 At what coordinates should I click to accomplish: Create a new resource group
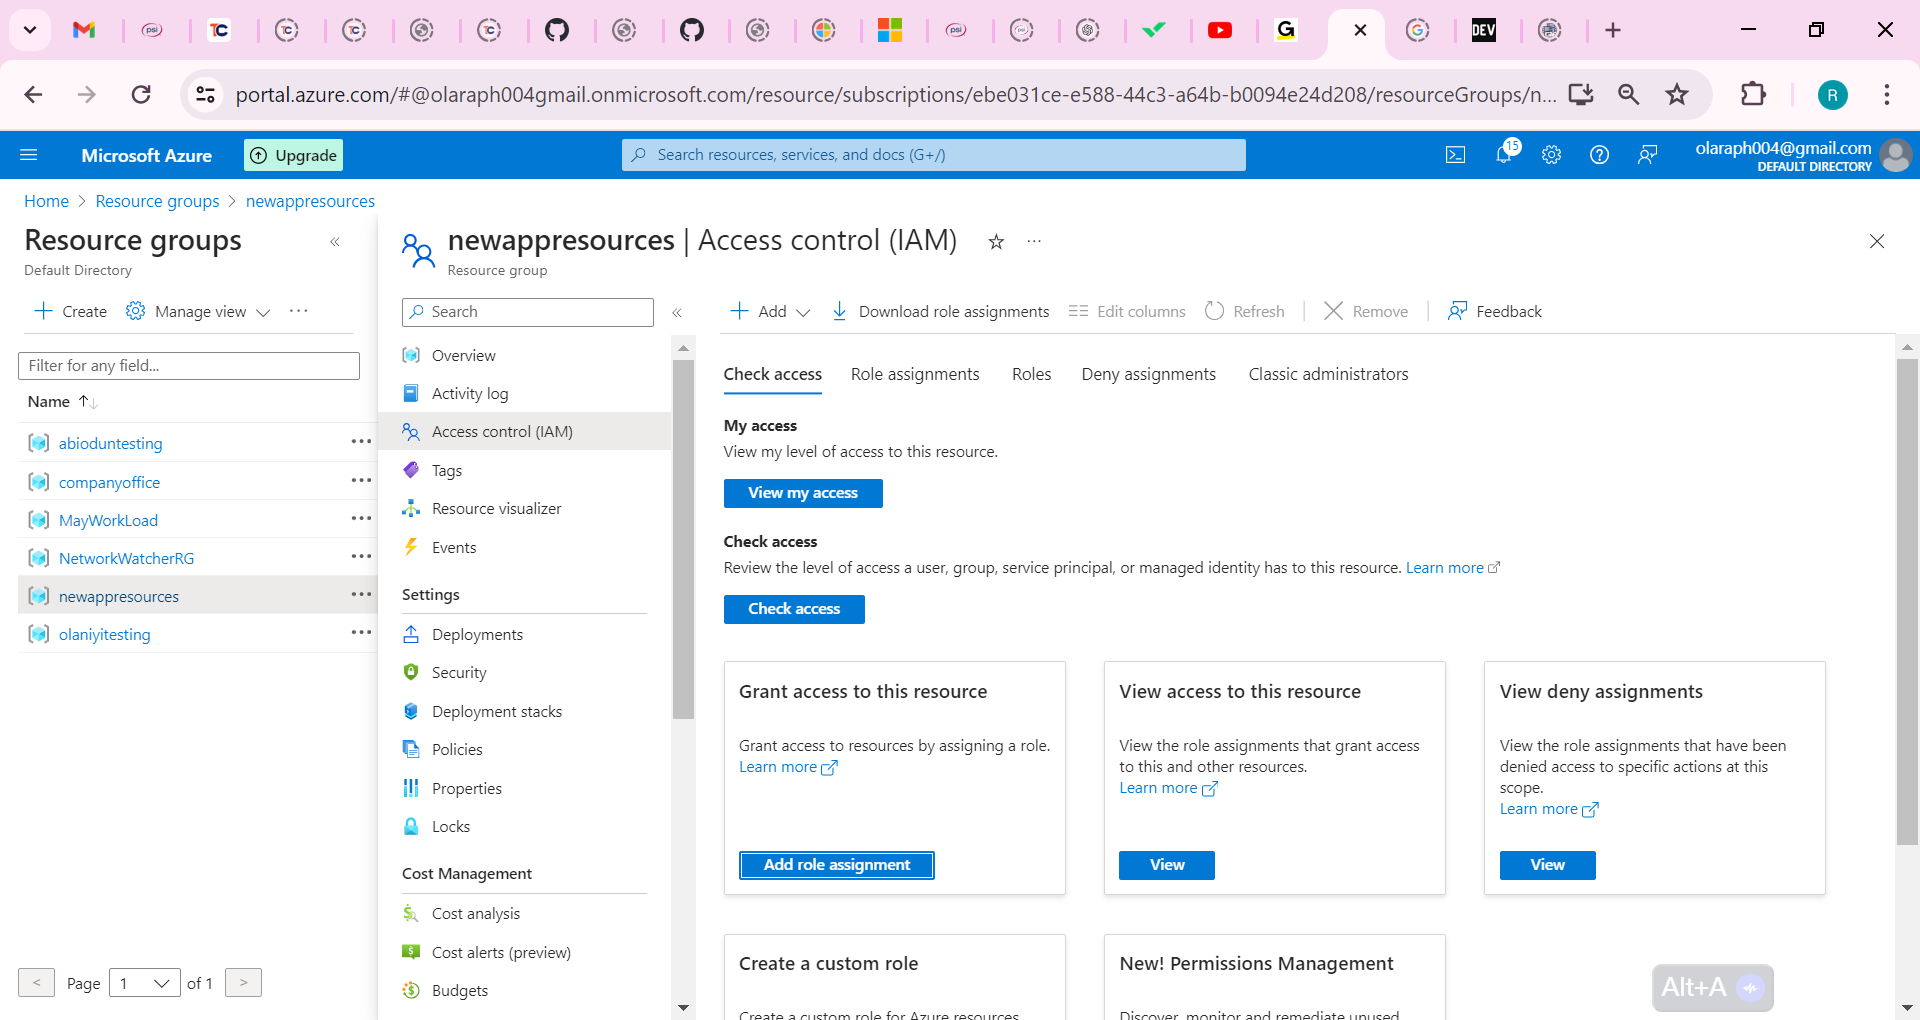coord(70,312)
